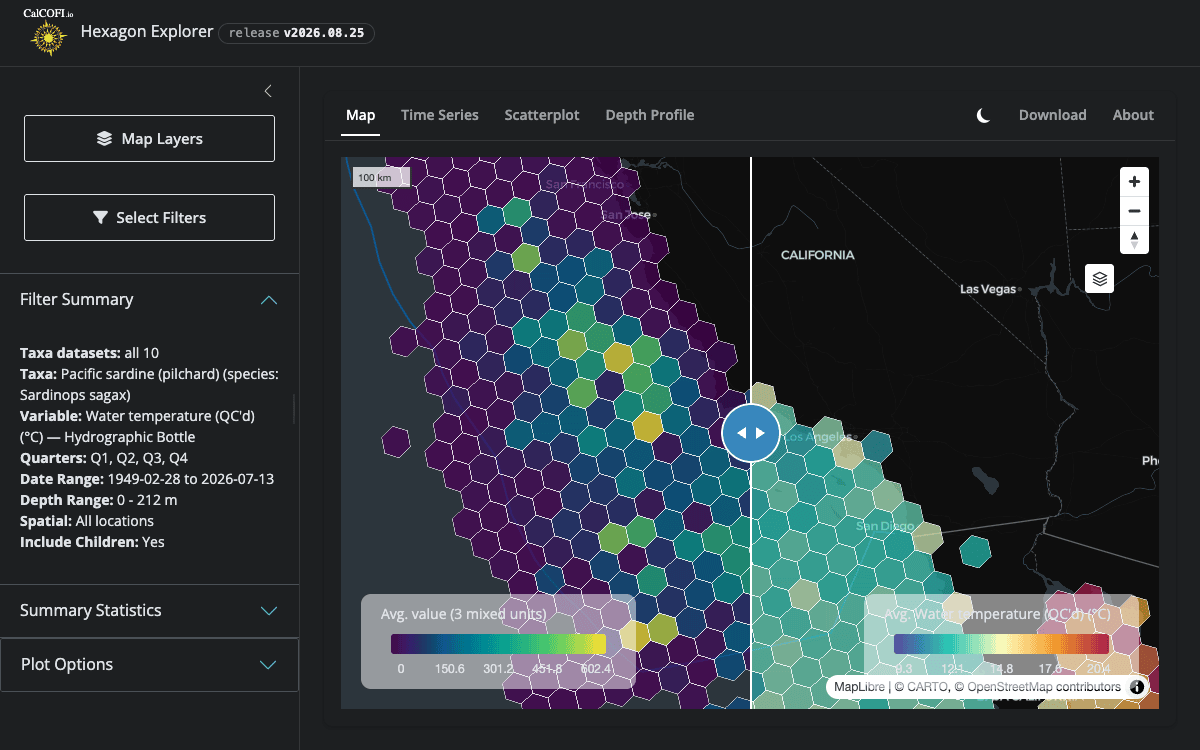Click the 100 km scale bar

[x=381, y=177]
